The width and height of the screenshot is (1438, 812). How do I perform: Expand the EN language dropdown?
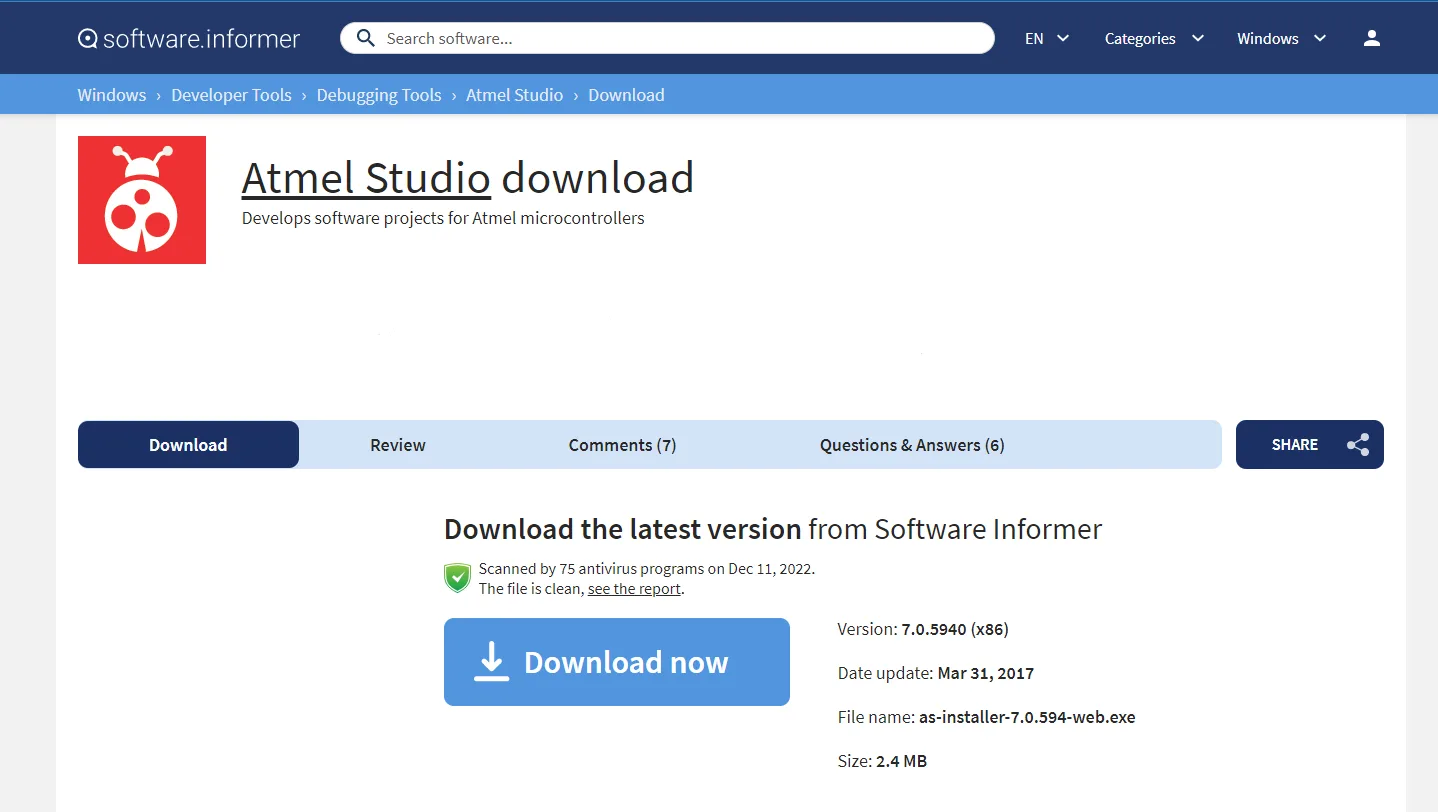1046,38
